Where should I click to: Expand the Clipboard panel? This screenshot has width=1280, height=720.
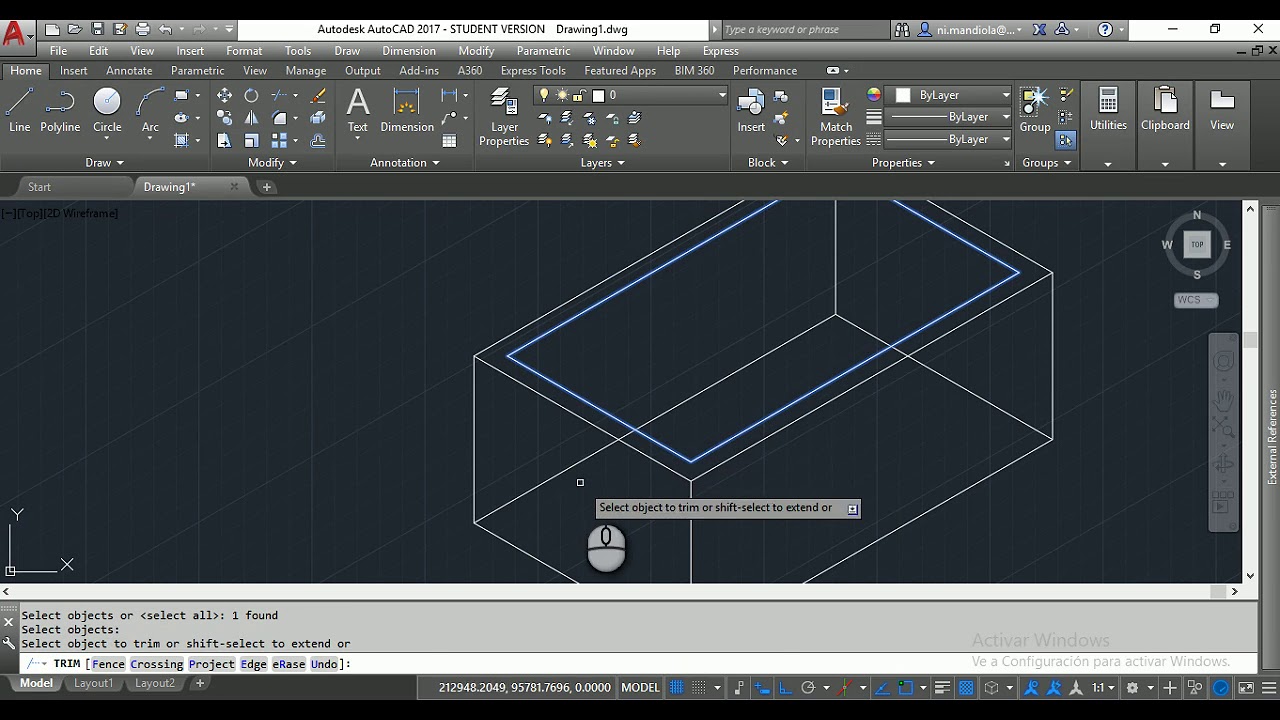point(1165,164)
